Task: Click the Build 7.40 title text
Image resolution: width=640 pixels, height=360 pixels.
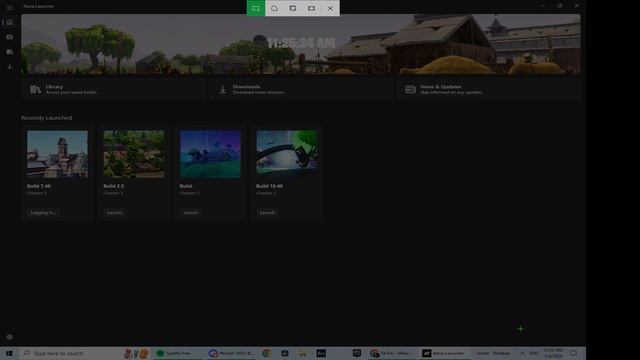Action: [38, 186]
